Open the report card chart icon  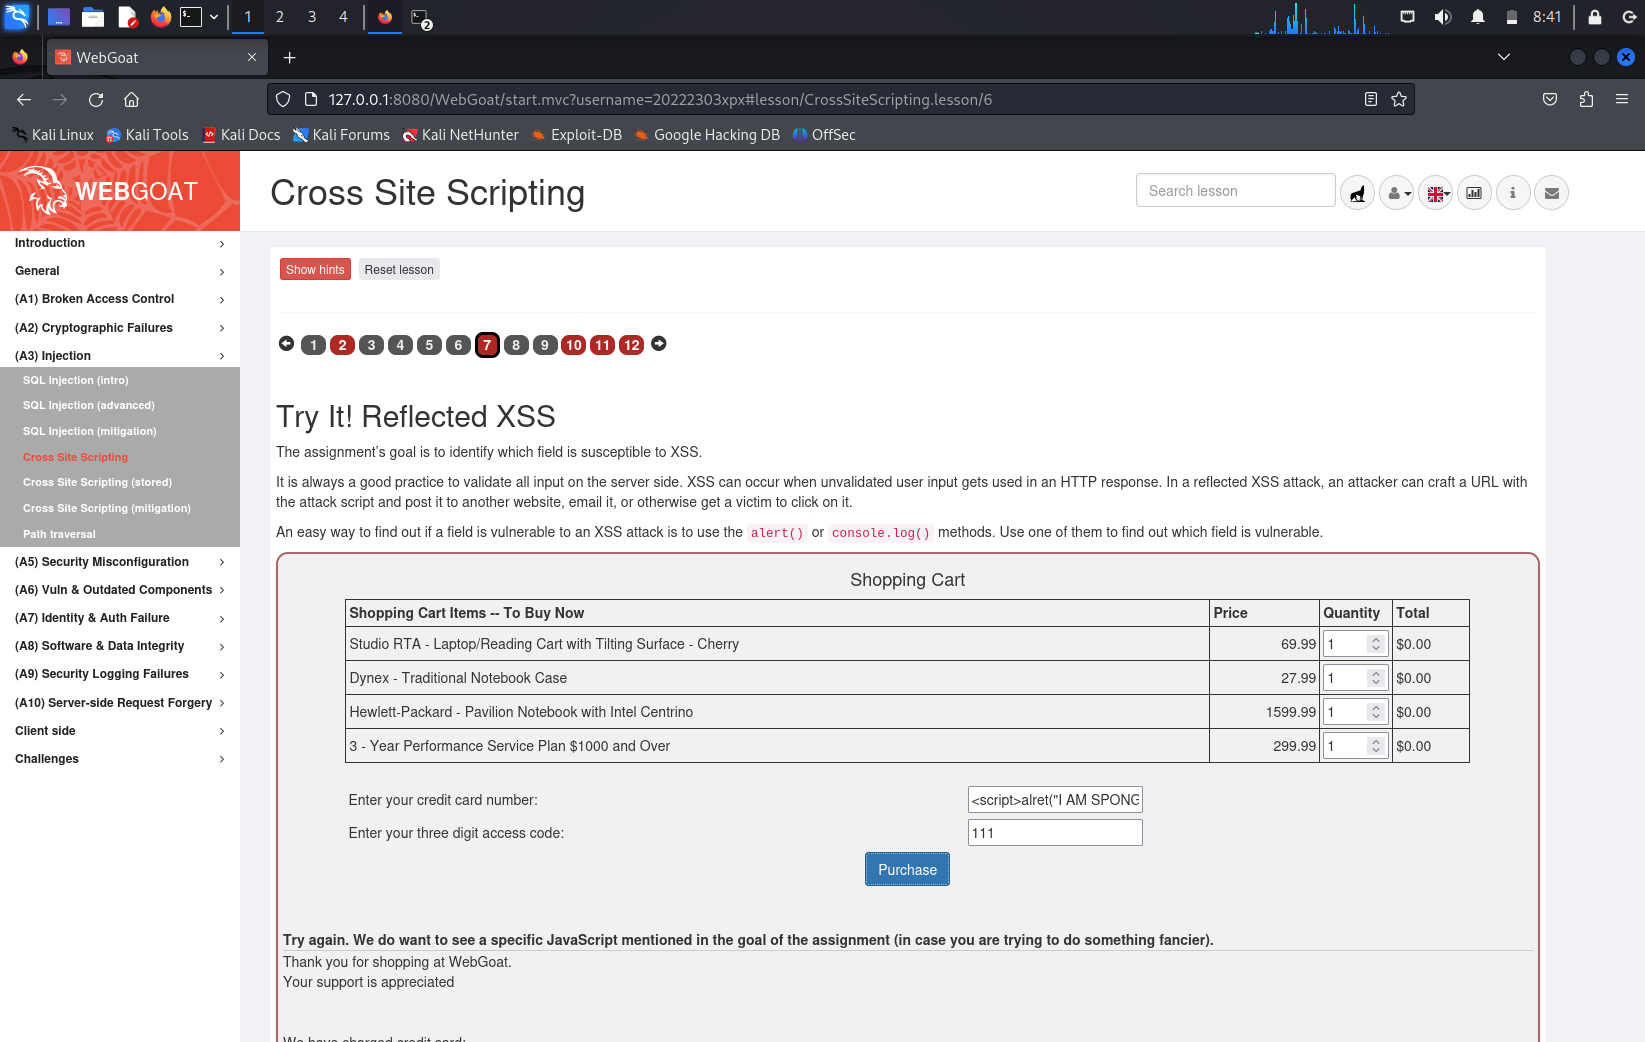[1474, 193]
